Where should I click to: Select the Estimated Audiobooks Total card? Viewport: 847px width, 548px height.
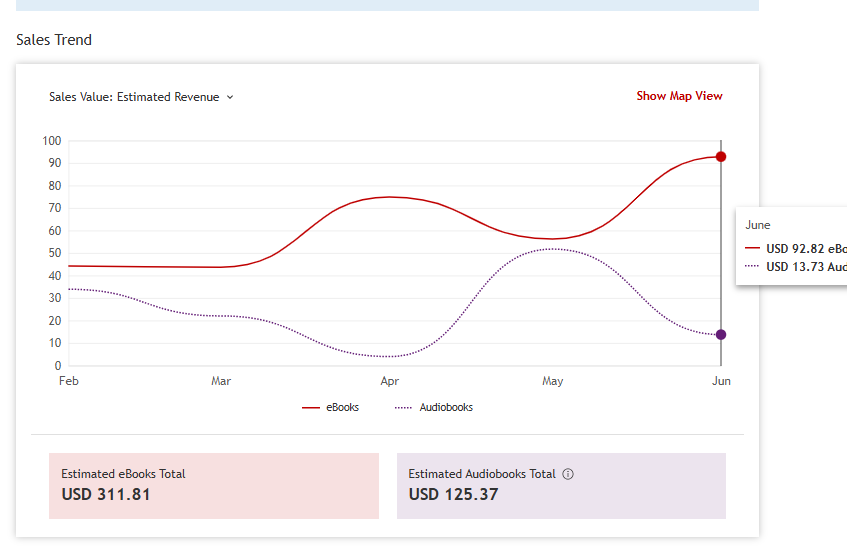tap(561, 486)
